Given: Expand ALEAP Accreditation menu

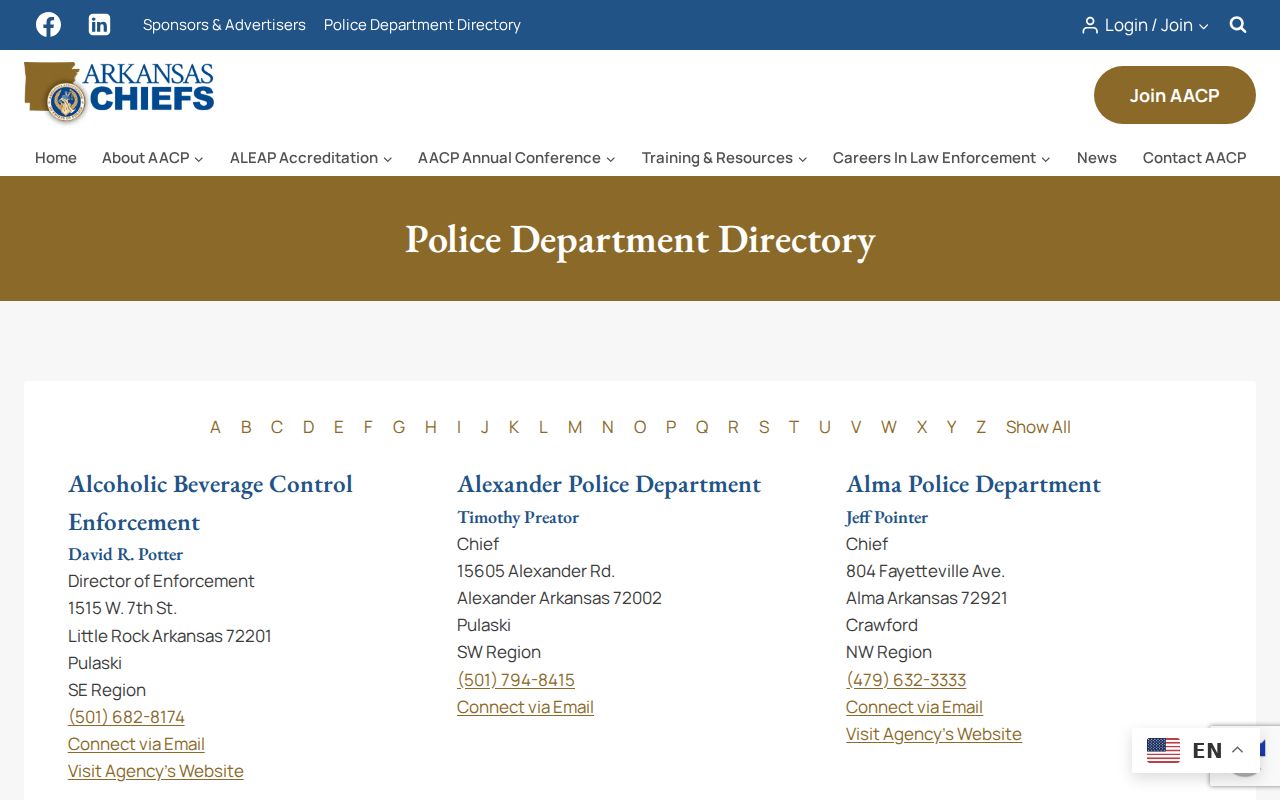Looking at the screenshot, I should pyautogui.click(x=311, y=158).
